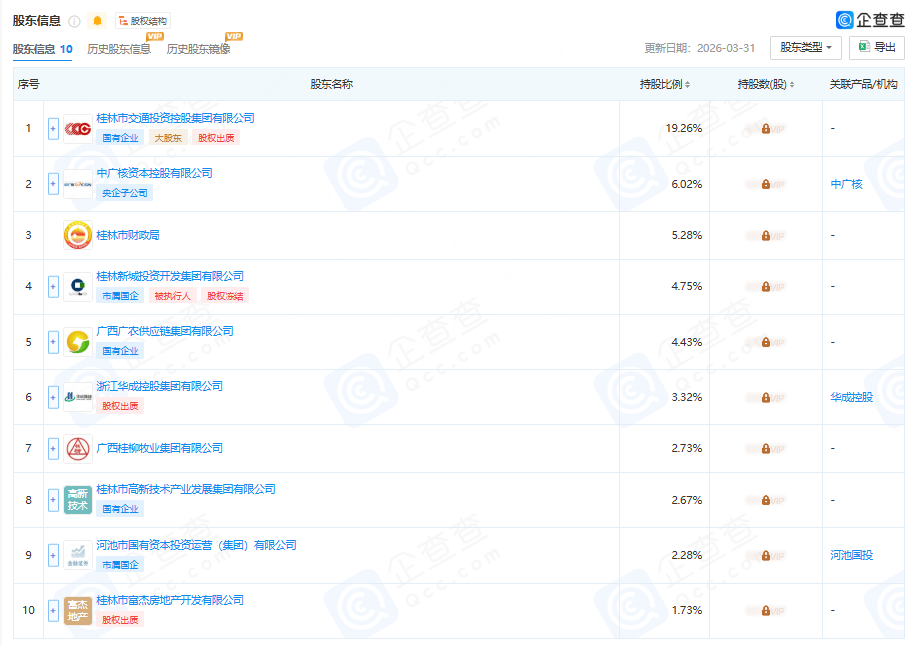This screenshot has width=915, height=645.
Task: Click the 桂林市财政局 emblem logo
Action: tap(78, 235)
